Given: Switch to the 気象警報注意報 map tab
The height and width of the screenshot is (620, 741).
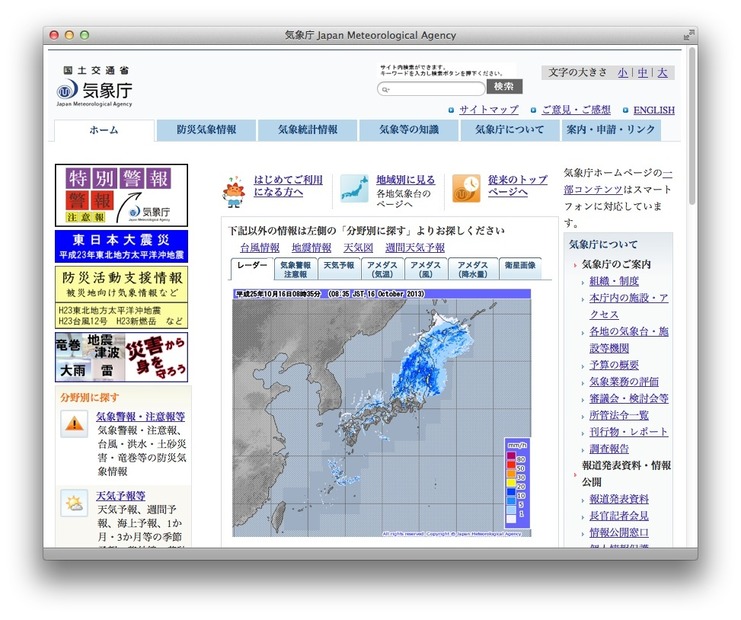Looking at the screenshot, I should [296, 269].
